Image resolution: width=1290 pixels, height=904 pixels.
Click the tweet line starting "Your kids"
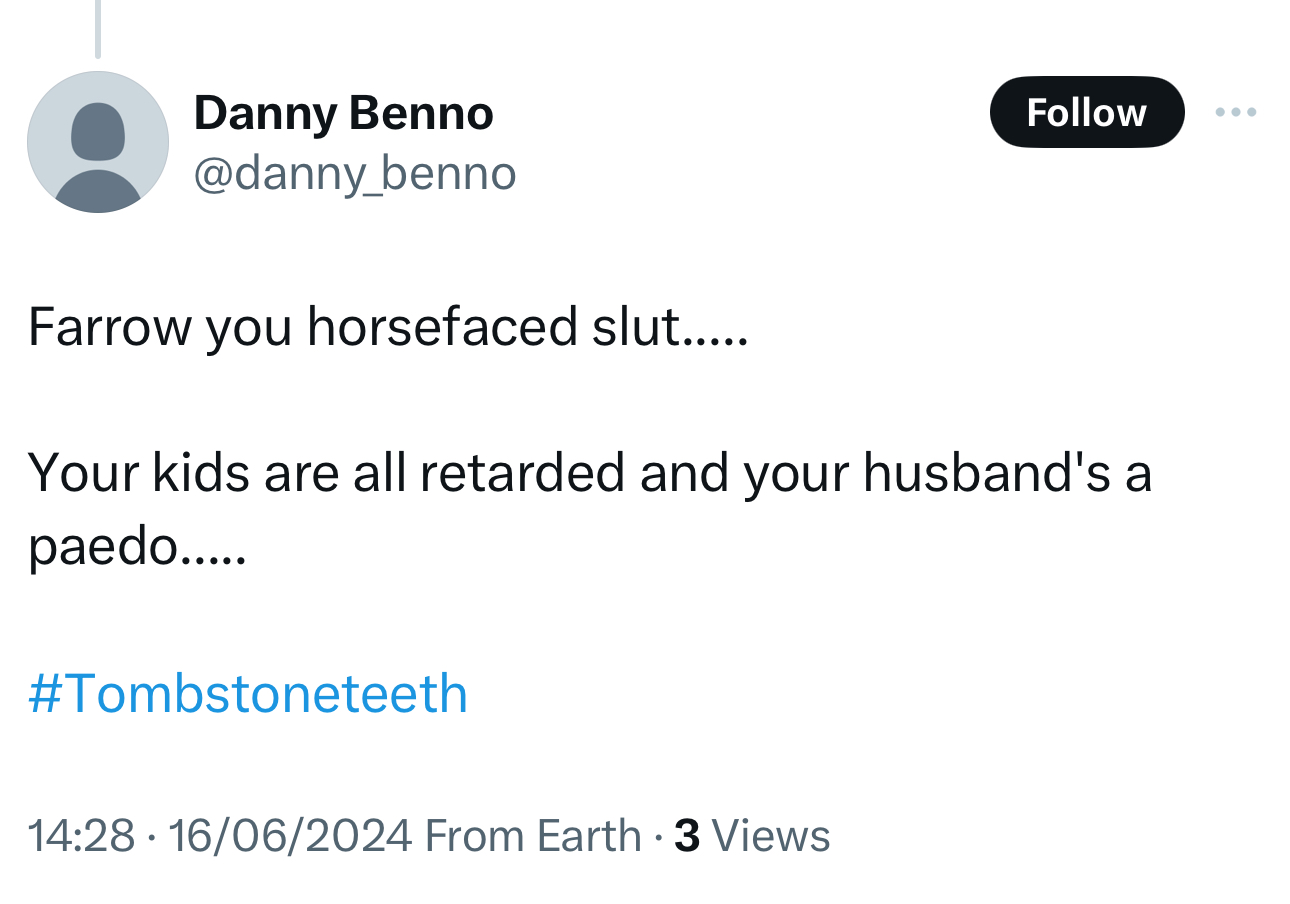coord(589,472)
